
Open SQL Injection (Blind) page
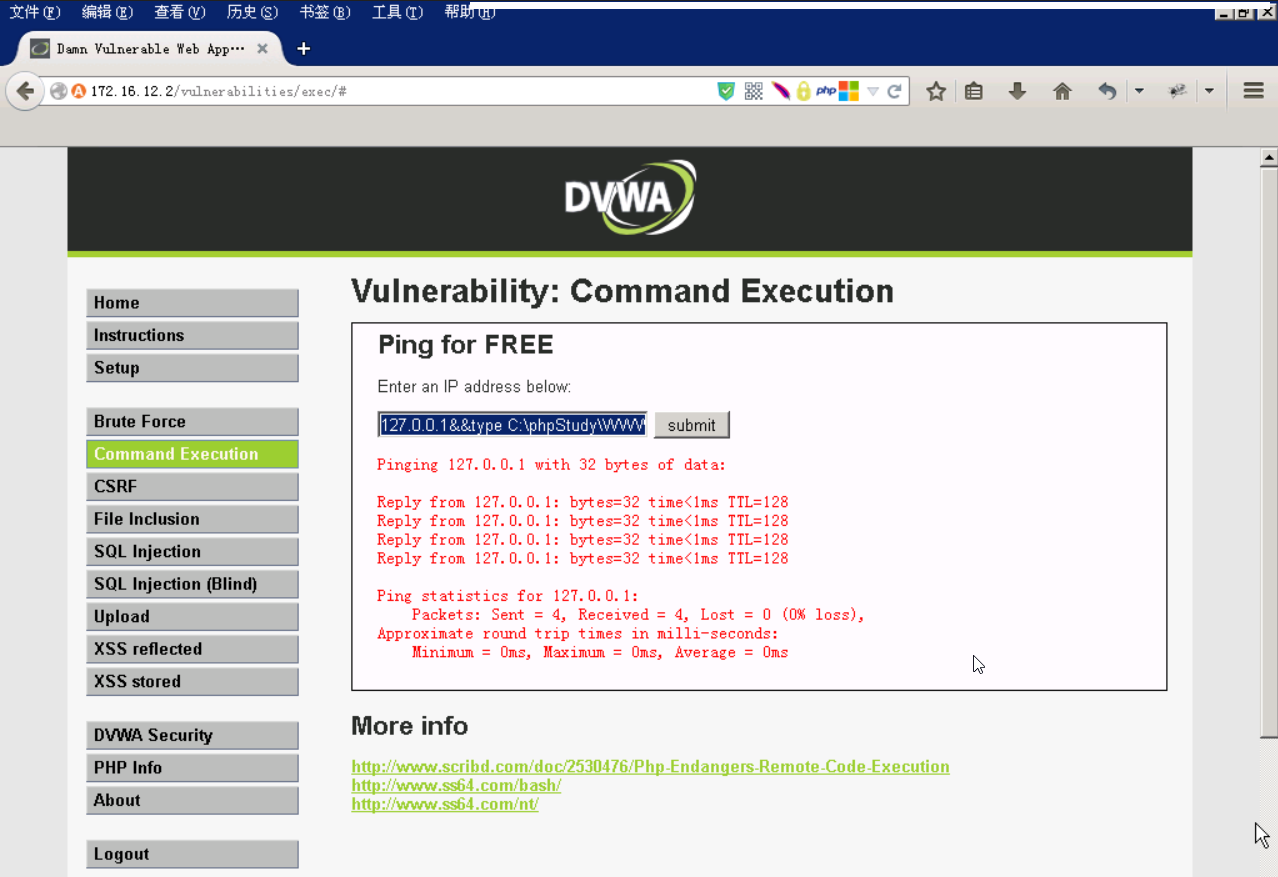[x=192, y=584]
